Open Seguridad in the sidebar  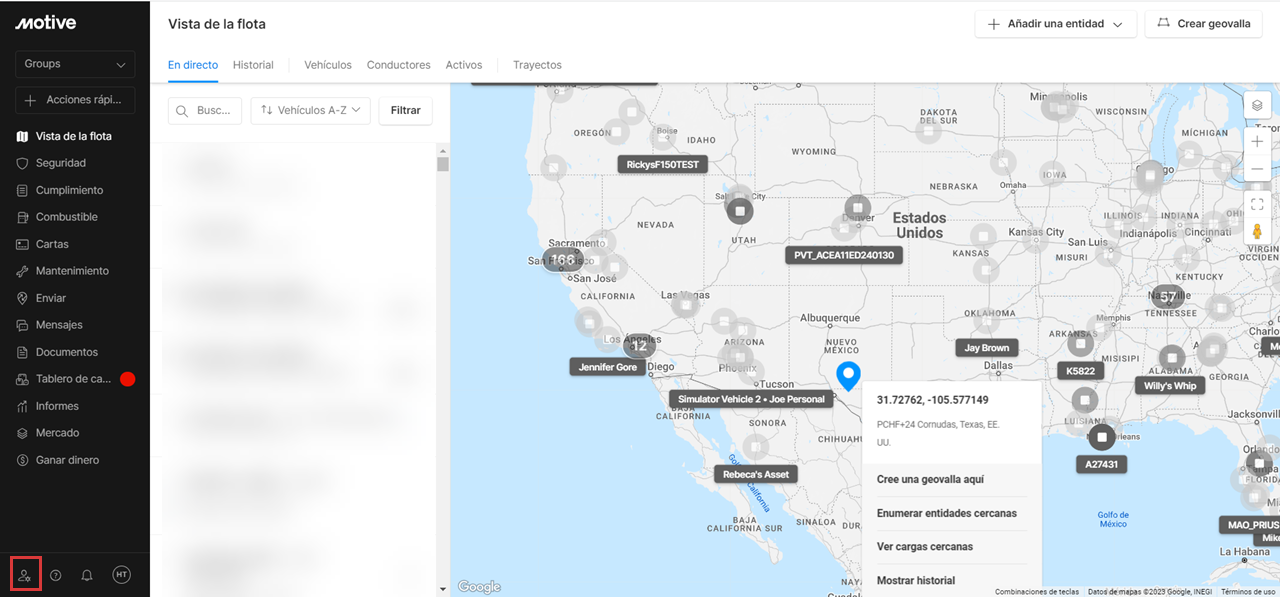click(x=61, y=163)
